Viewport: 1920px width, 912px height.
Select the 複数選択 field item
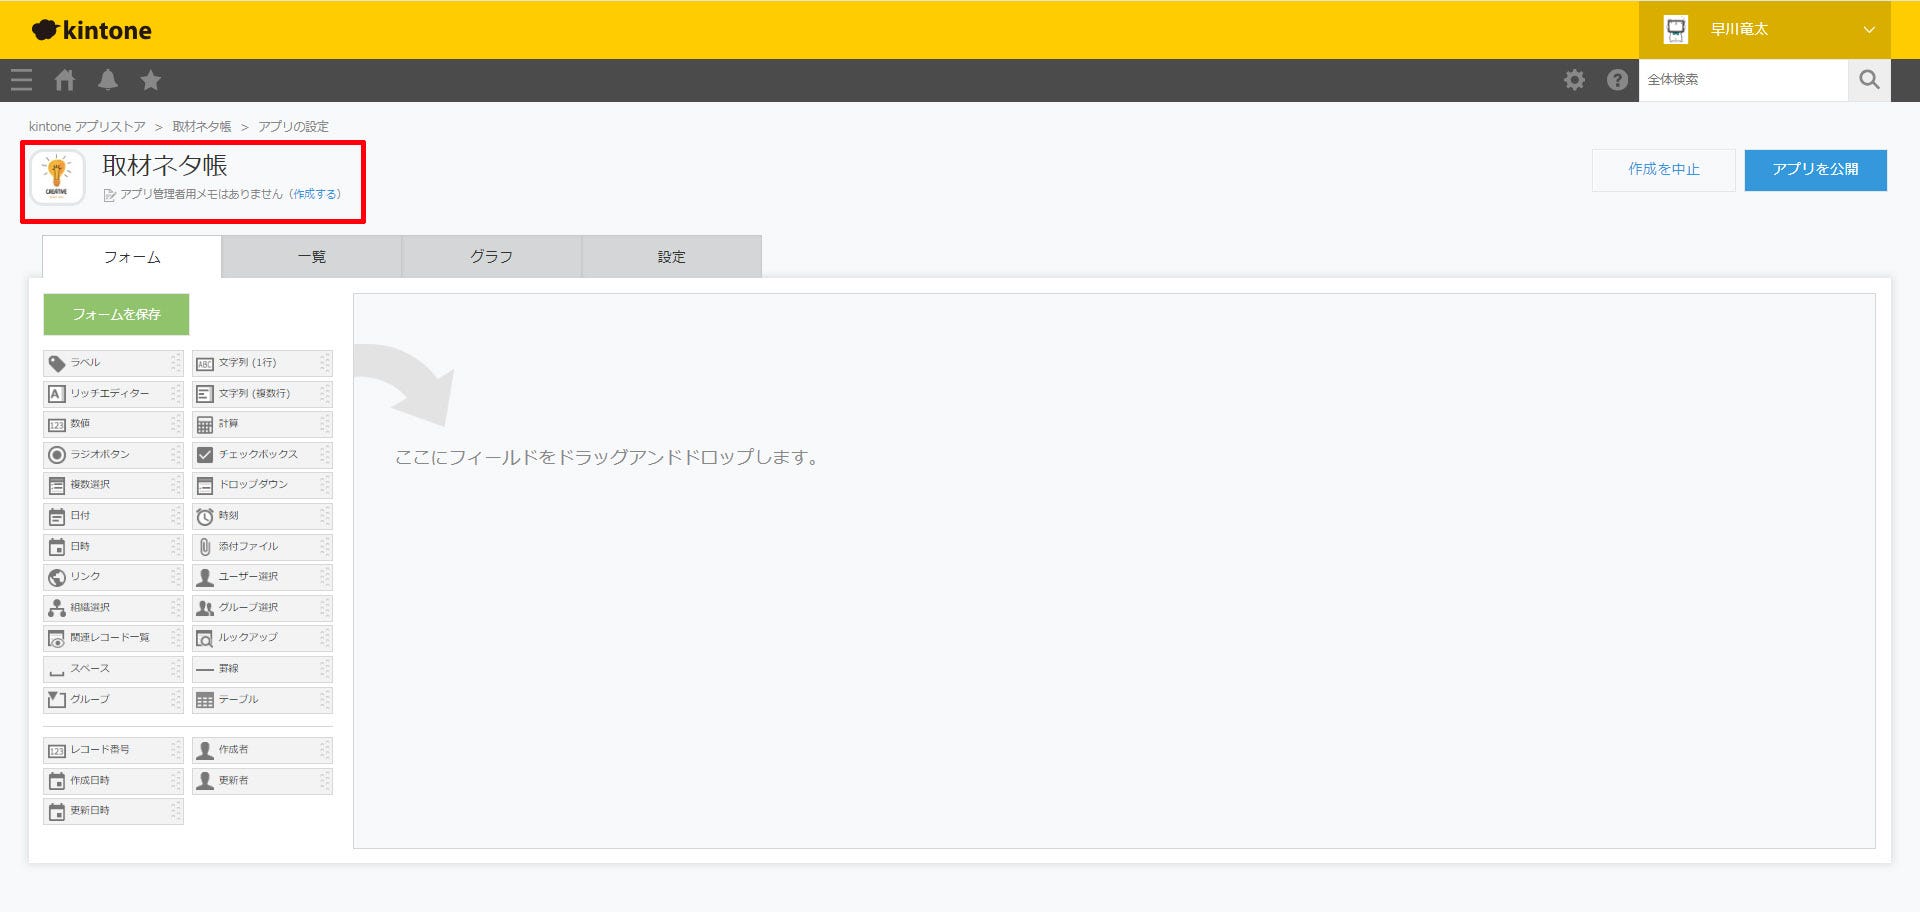[x=113, y=485]
